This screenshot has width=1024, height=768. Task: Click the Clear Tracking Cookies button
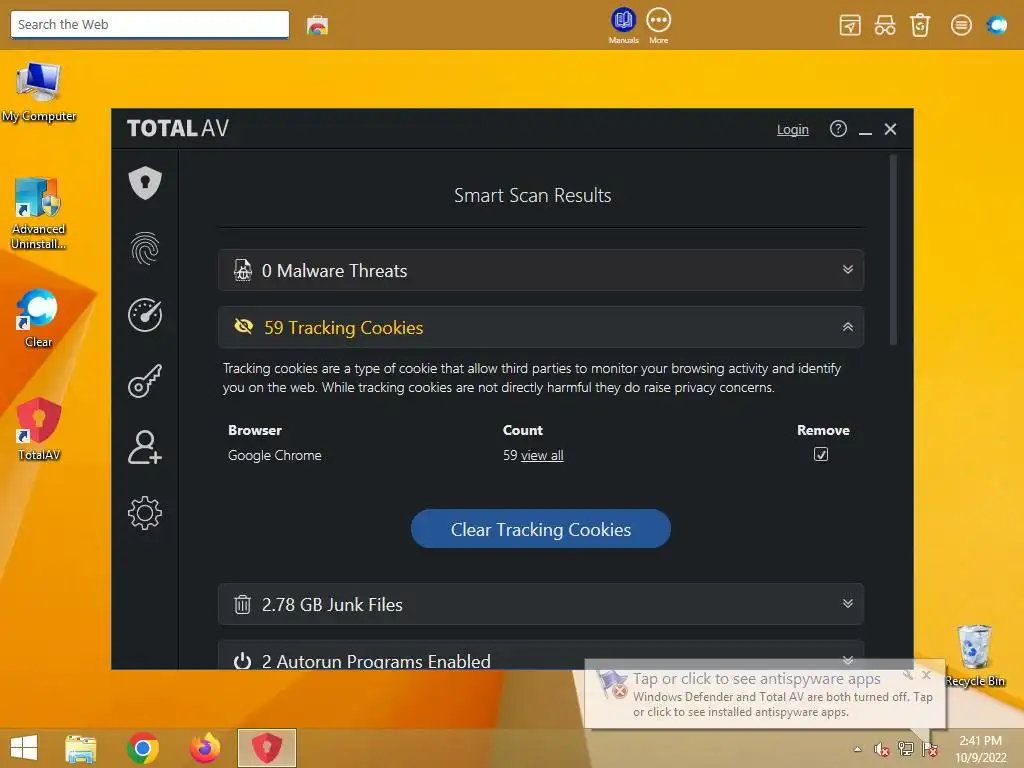point(541,529)
